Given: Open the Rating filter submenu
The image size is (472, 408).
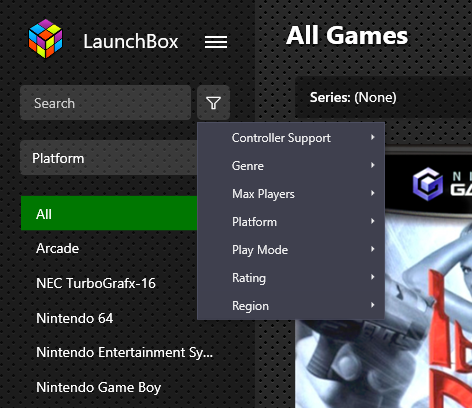Looking at the screenshot, I should pyautogui.click(x=291, y=278).
